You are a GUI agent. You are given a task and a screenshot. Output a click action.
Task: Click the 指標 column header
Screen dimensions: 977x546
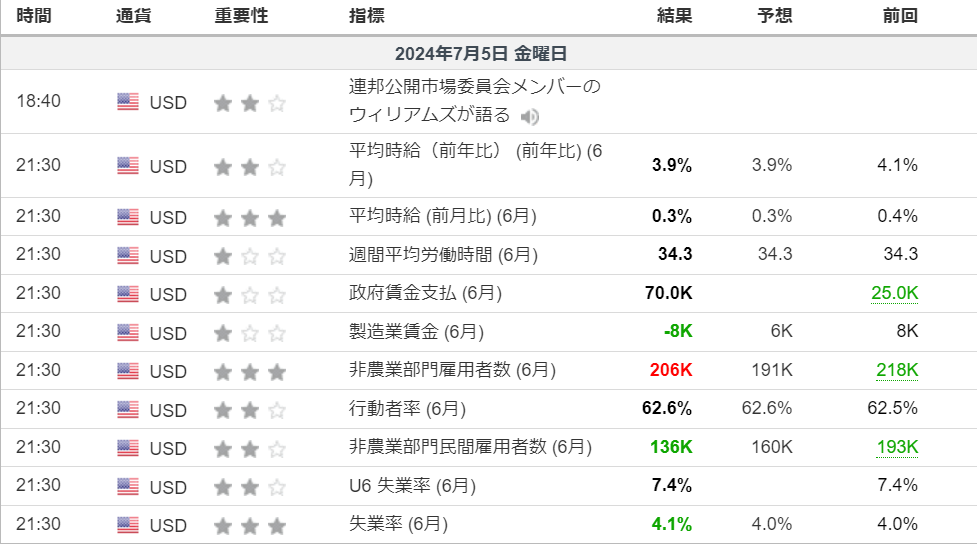pyautogui.click(x=366, y=17)
